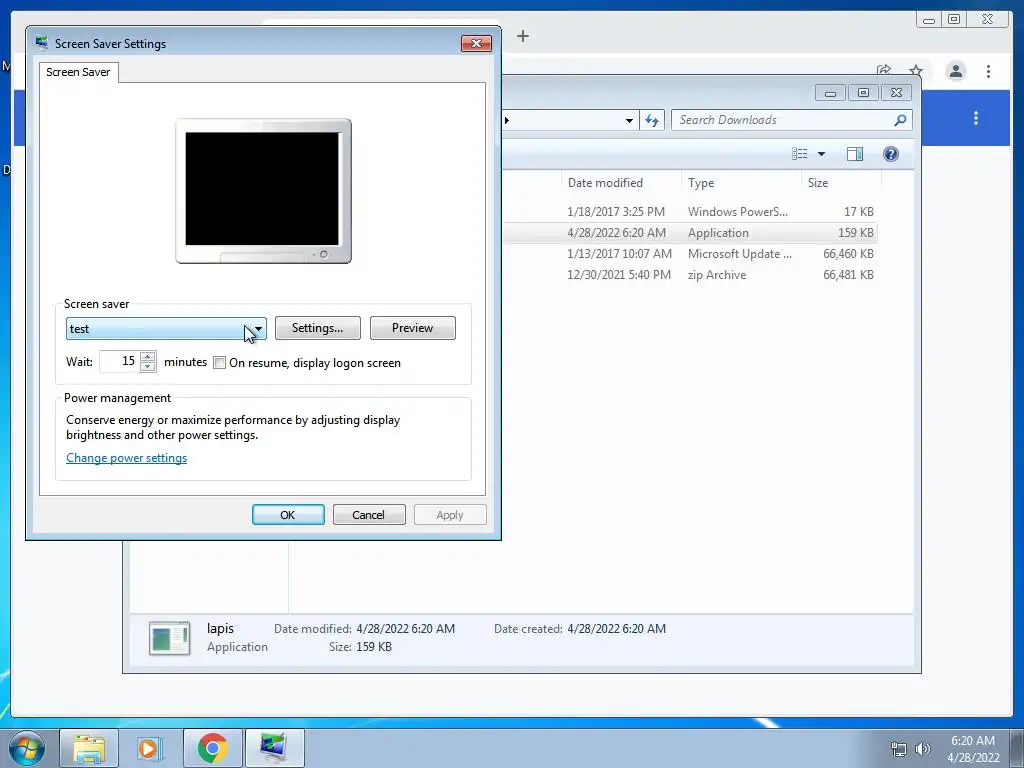Sort by the Date modified column header
The width and height of the screenshot is (1024, 768).
coord(605,183)
